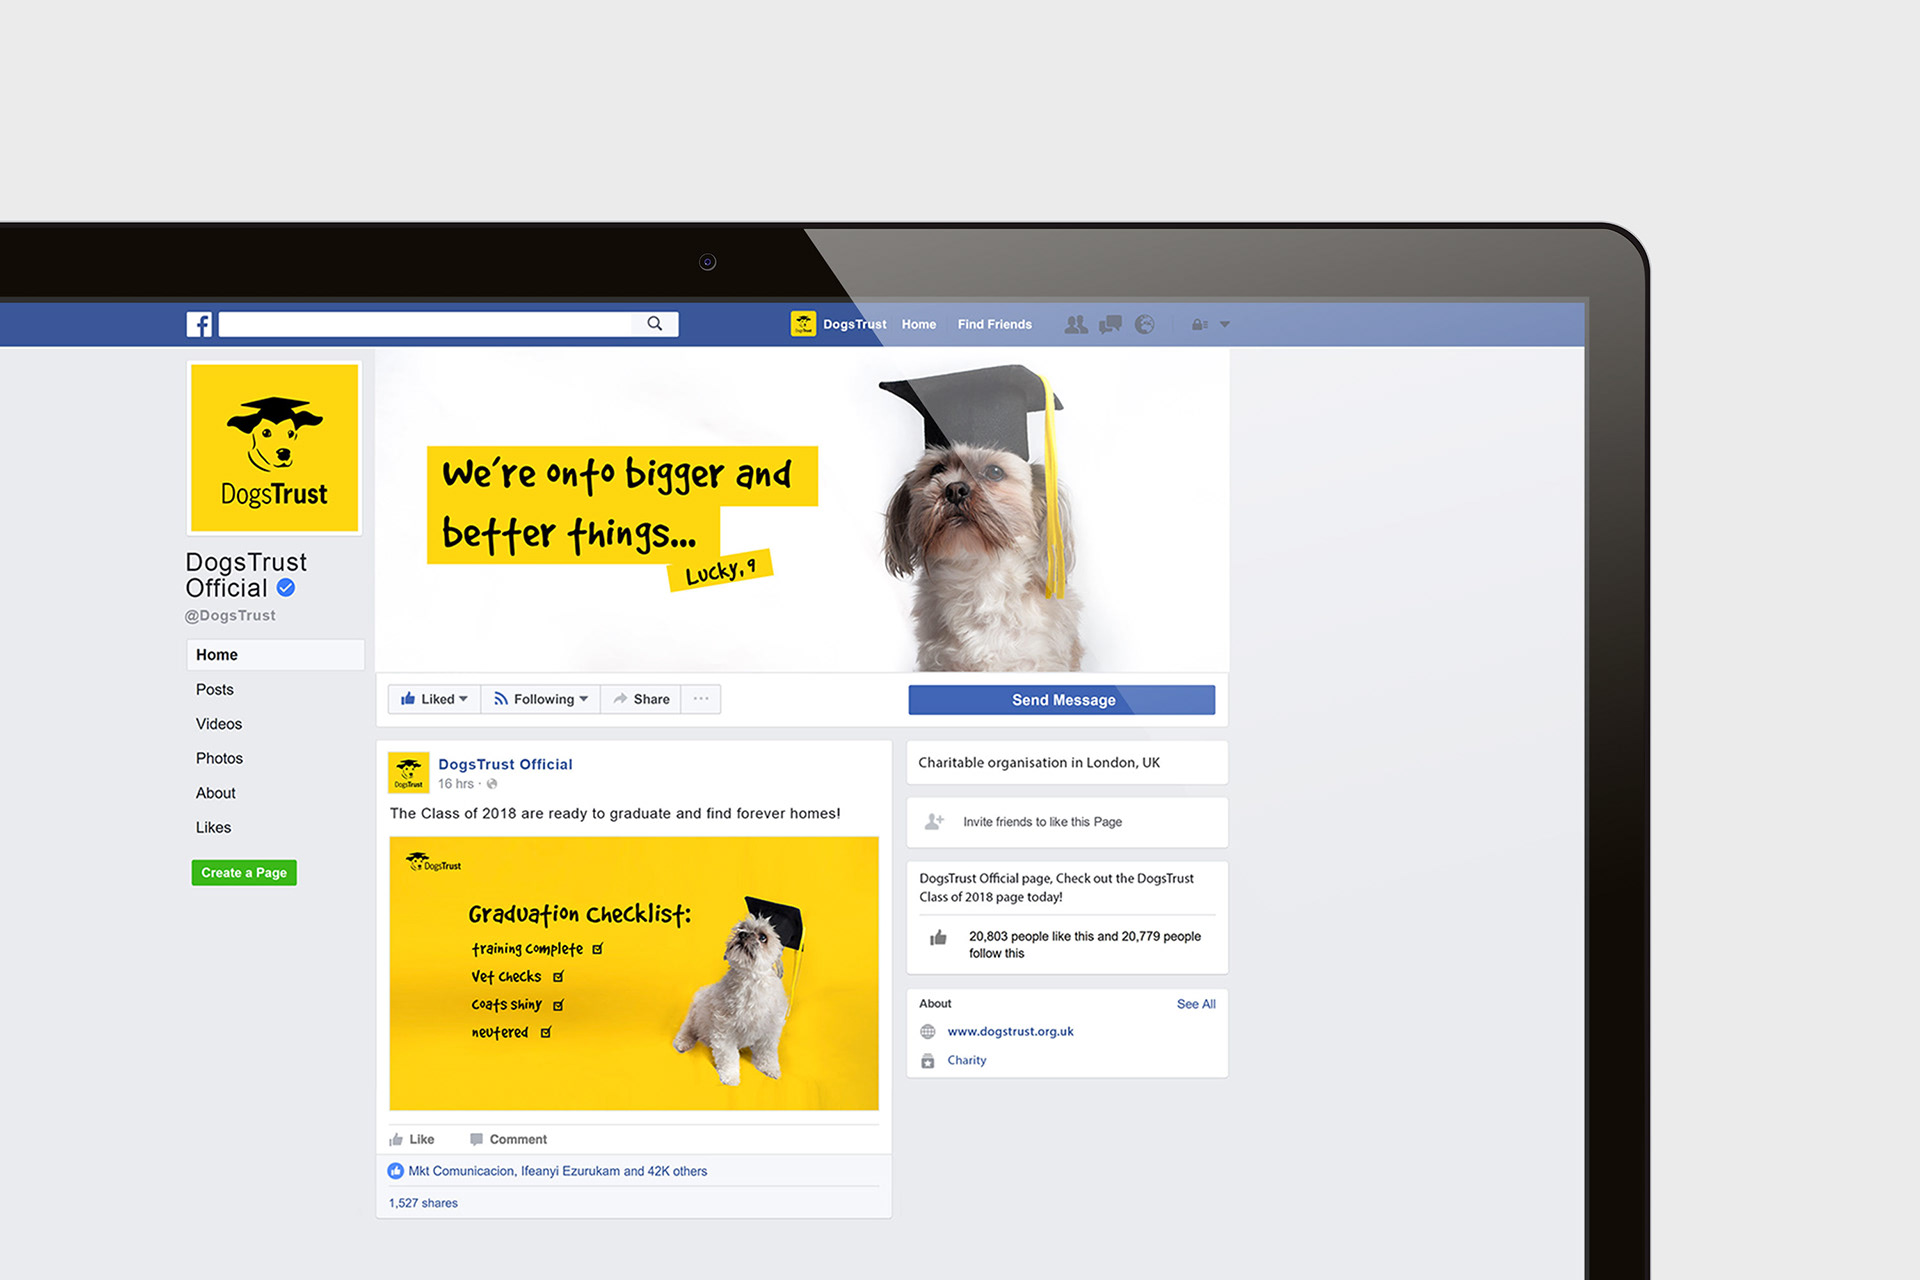Expand the account menu arrow
Screen dimensions: 1920x1280
pyautogui.click(x=1225, y=324)
